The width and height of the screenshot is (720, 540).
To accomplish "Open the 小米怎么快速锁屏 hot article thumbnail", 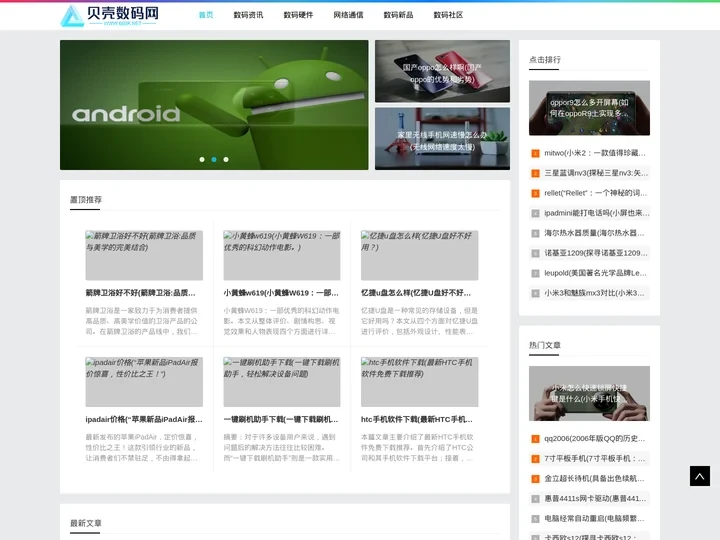I will (x=589, y=394).
